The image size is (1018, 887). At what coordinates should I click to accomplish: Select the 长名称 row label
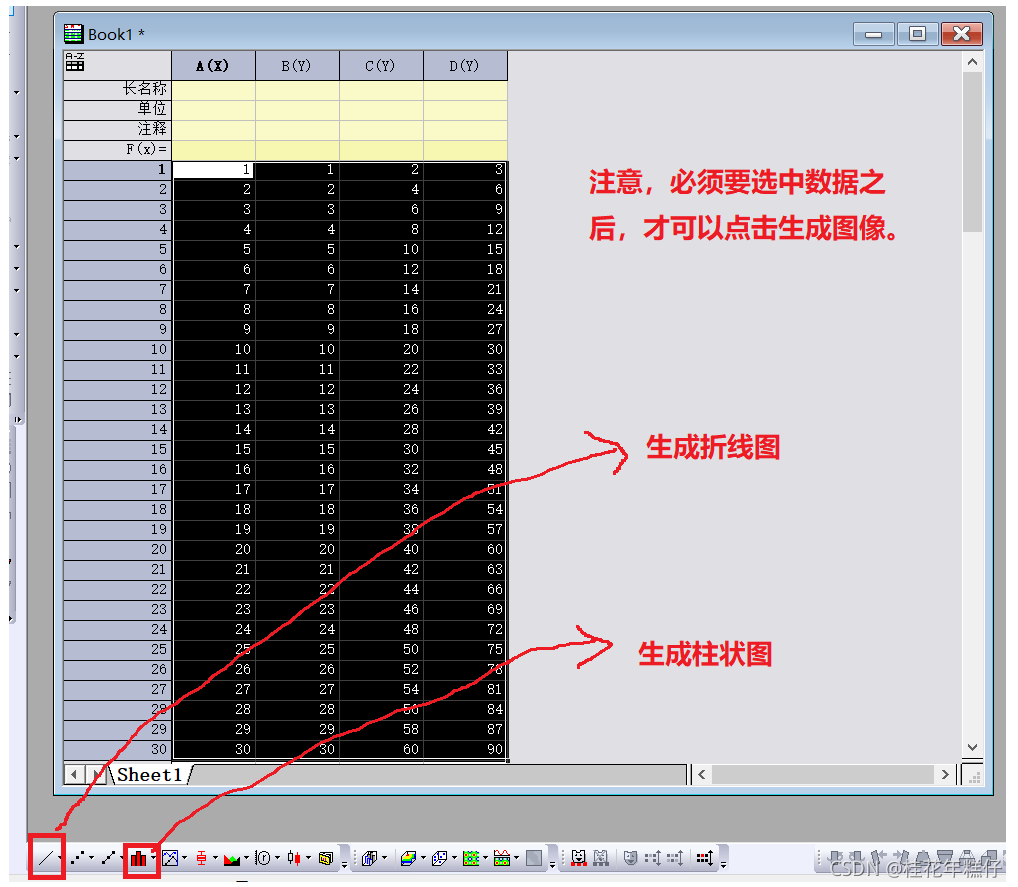tap(118, 90)
